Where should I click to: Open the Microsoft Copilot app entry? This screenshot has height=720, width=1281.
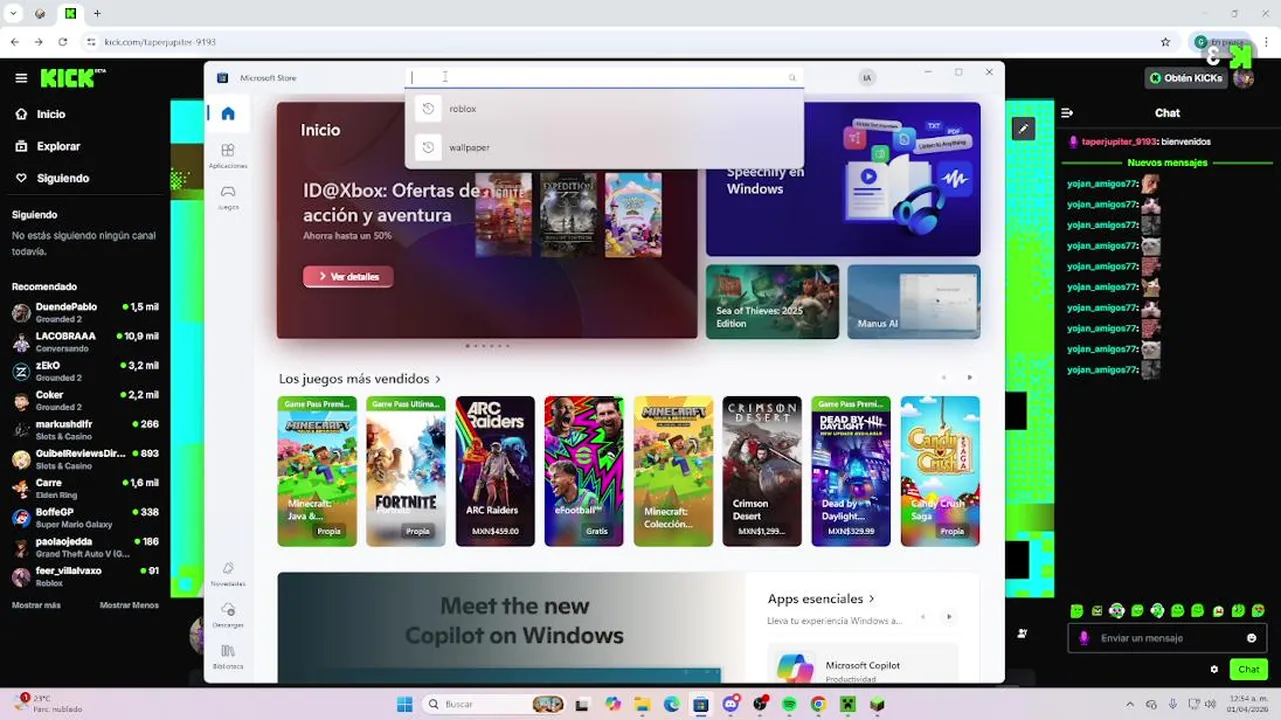coord(862,666)
